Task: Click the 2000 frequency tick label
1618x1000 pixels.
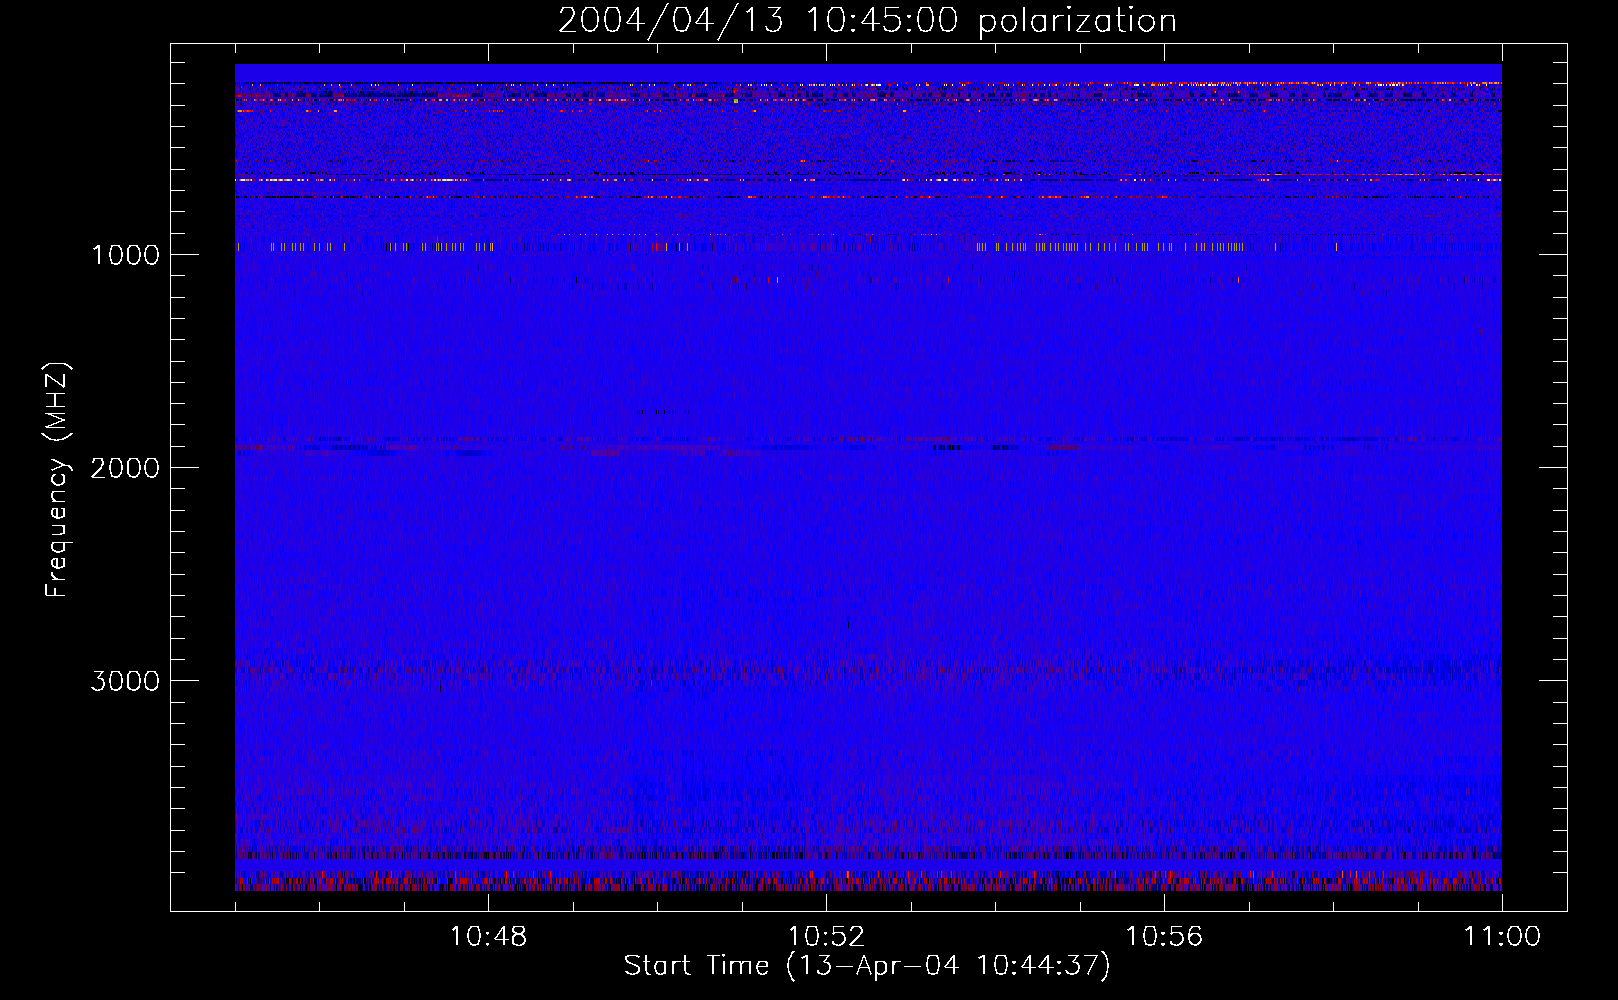Action: [x=125, y=468]
